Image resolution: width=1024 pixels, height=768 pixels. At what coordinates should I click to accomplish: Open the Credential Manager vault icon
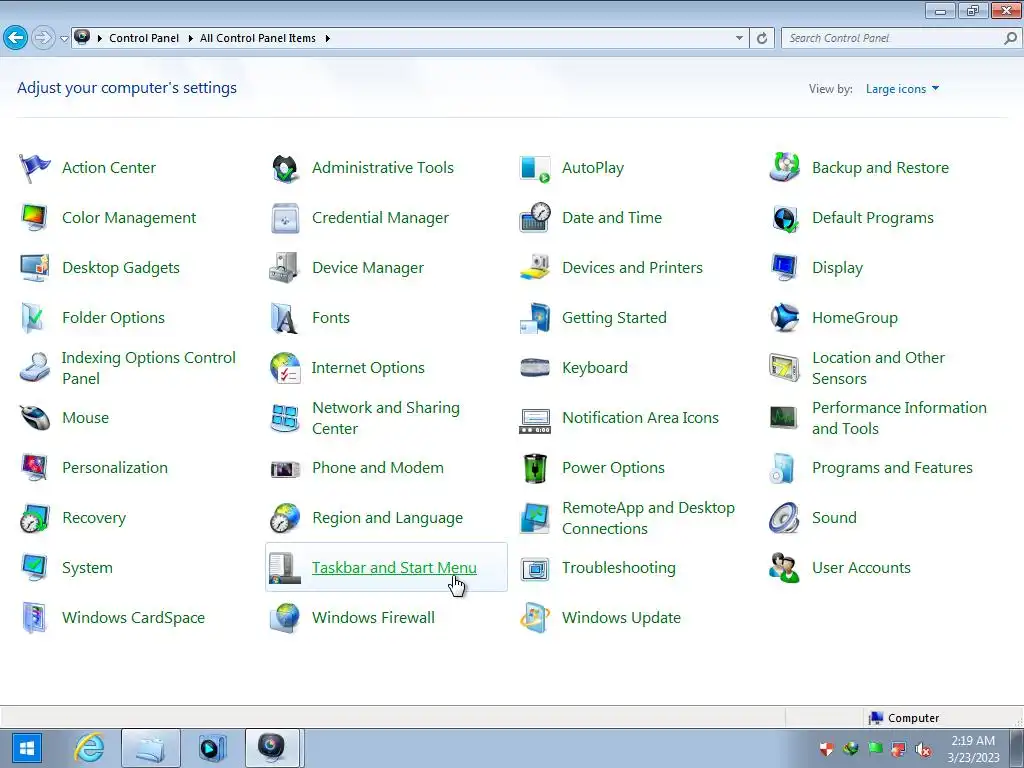285,218
